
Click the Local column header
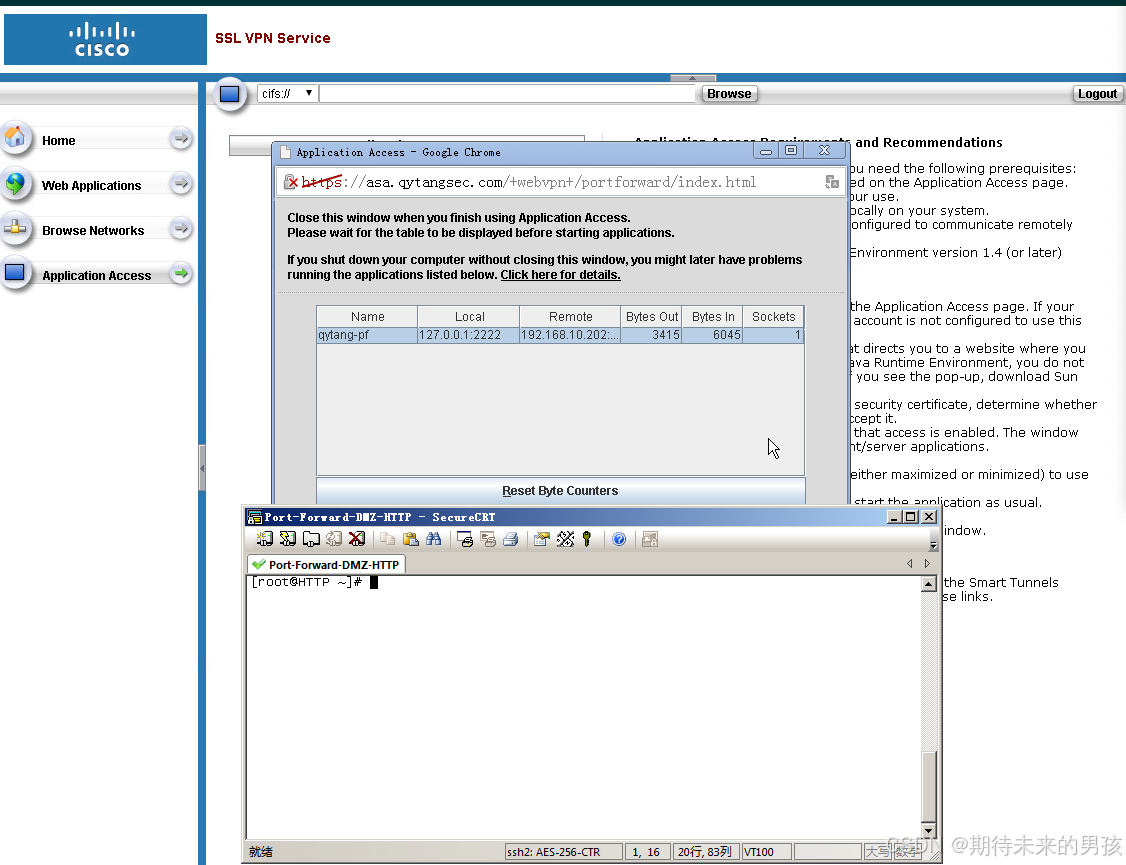pyautogui.click(x=469, y=317)
